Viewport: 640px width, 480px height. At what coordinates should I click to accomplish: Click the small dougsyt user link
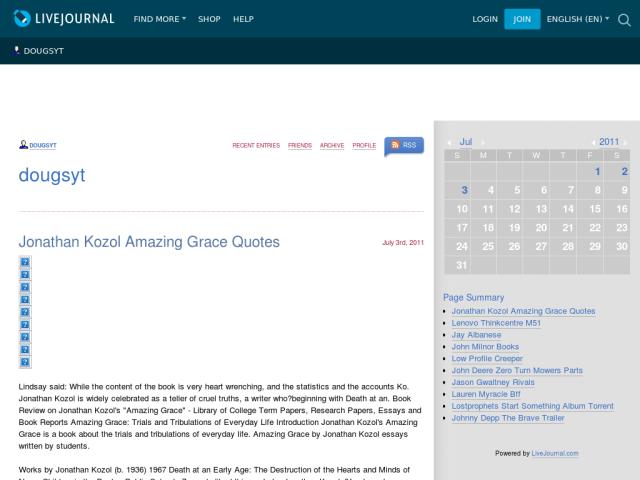[43, 145]
